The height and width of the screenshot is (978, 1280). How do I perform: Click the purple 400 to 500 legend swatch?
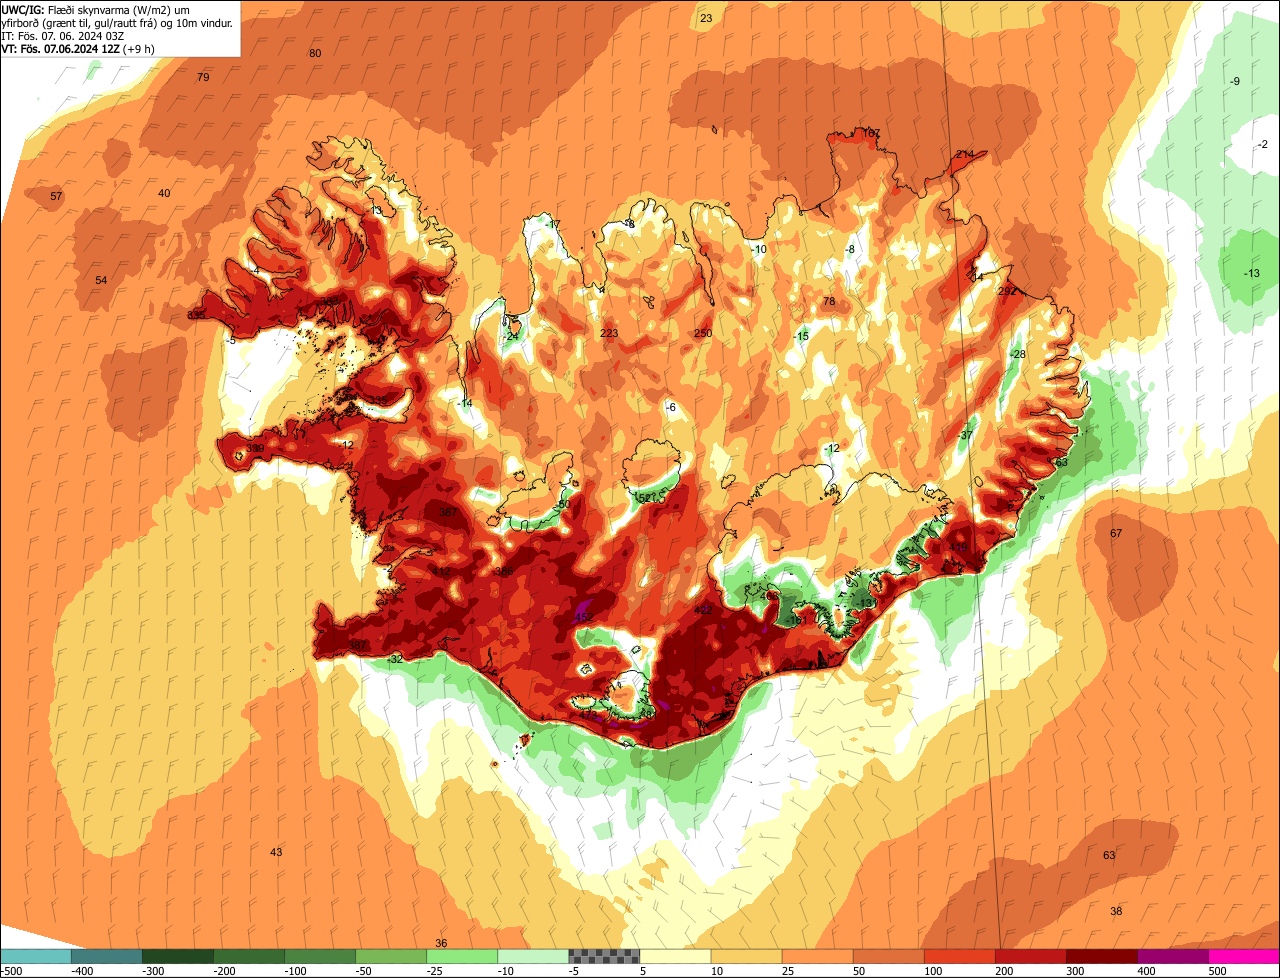point(1172,956)
